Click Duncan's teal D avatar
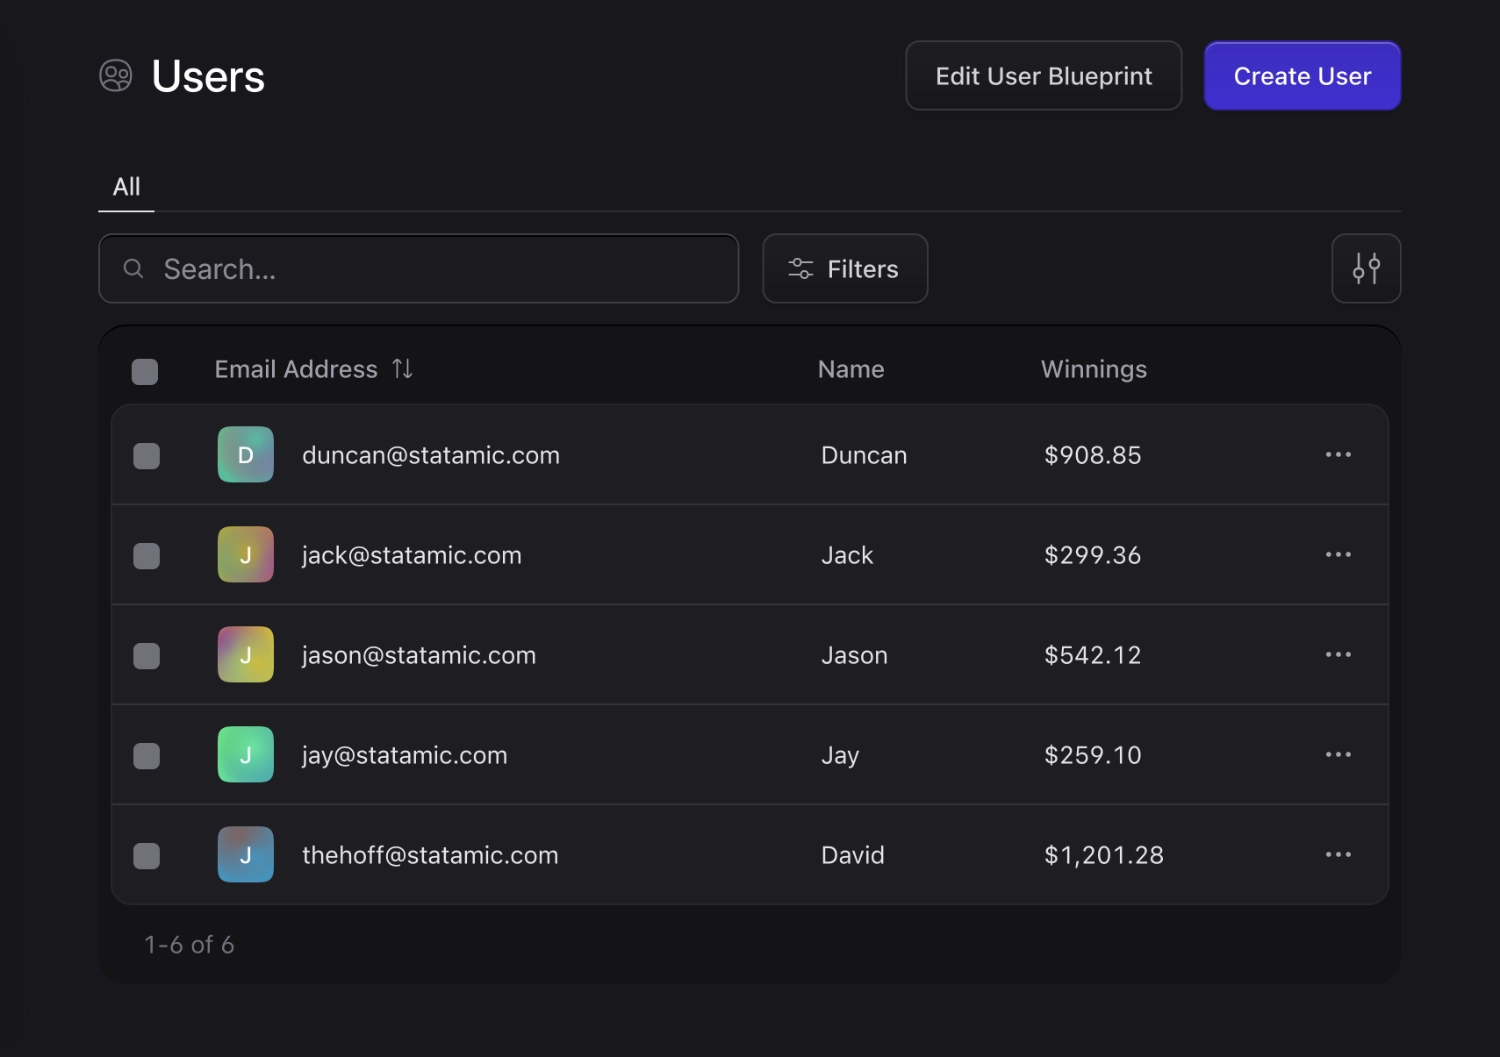The image size is (1500, 1057). pos(246,455)
